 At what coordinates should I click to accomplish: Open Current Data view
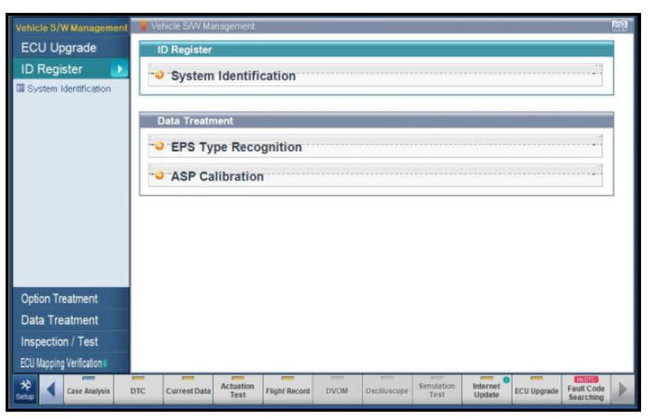(x=188, y=390)
